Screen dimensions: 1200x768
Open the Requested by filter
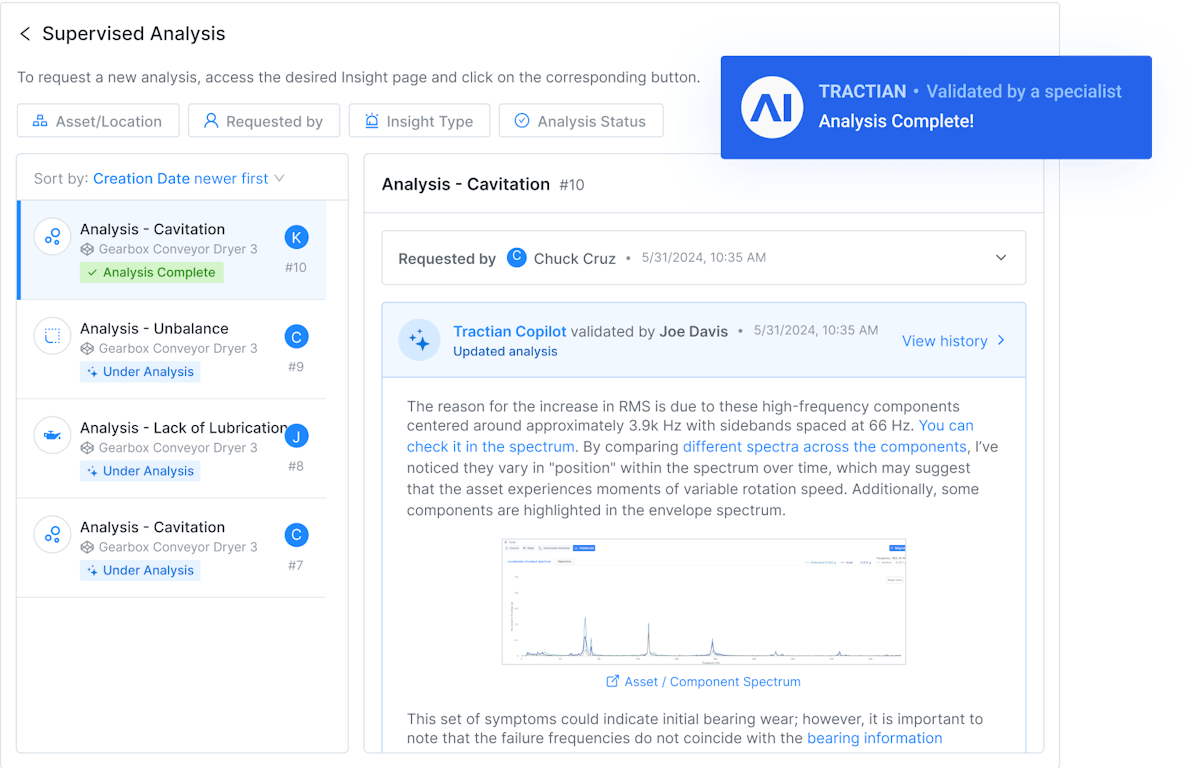pos(264,121)
